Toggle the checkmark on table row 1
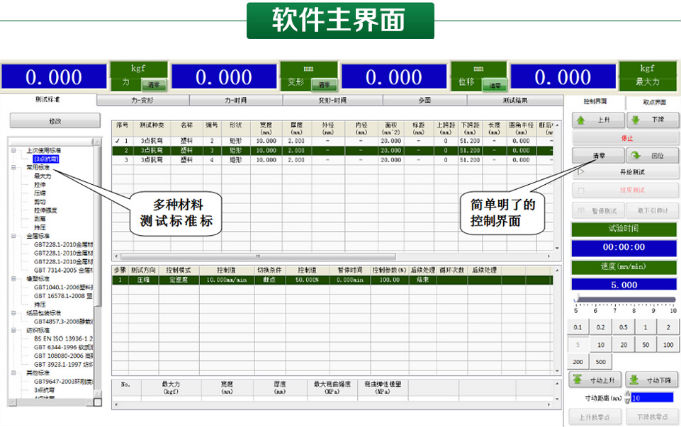Screen dimensions: 681x427 [x=118, y=142]
